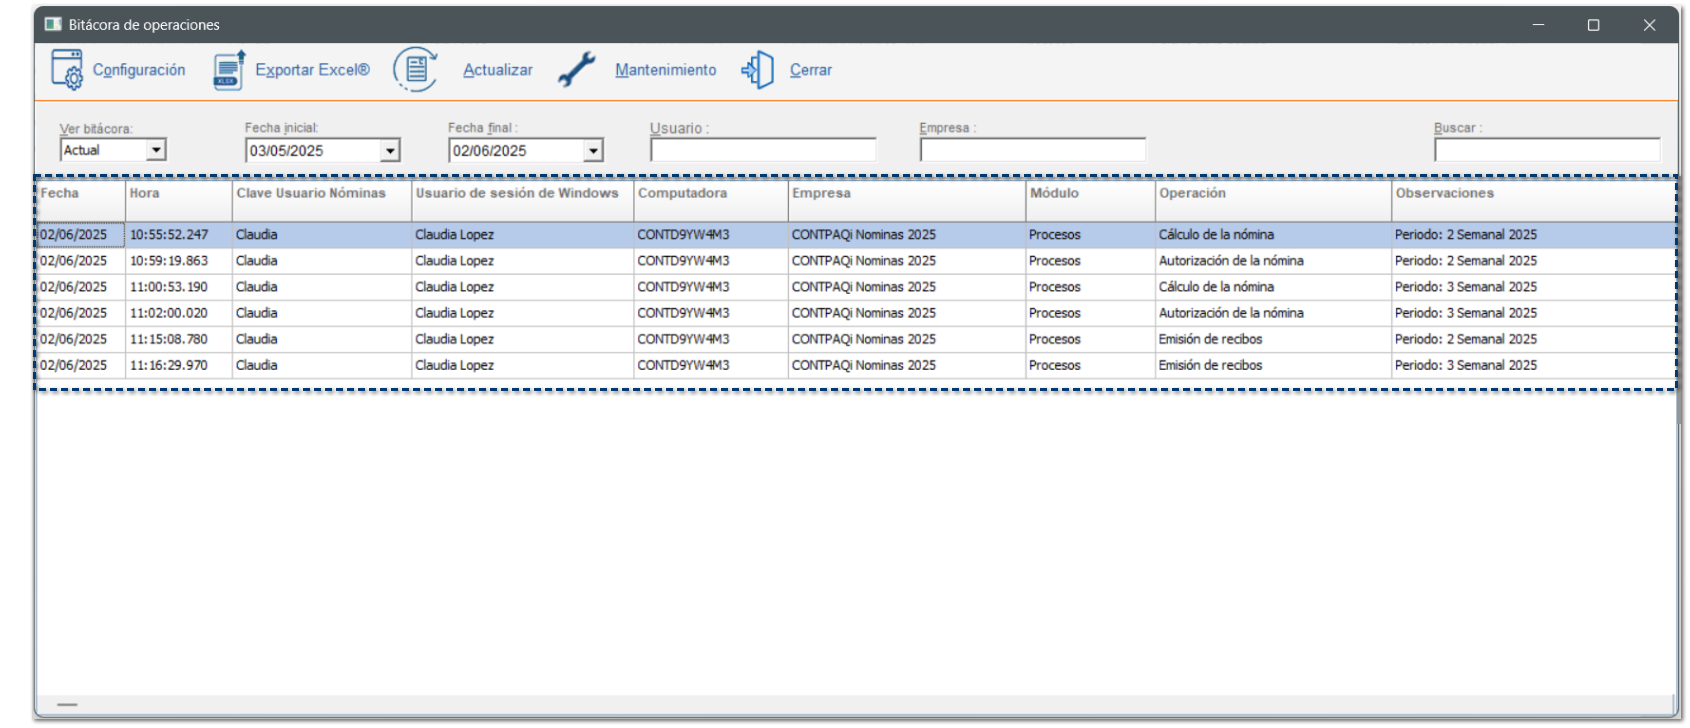Click the Actualizar text link
Image resolution: width=1690 pixels, height=728 pixels.
click(497, 70)
